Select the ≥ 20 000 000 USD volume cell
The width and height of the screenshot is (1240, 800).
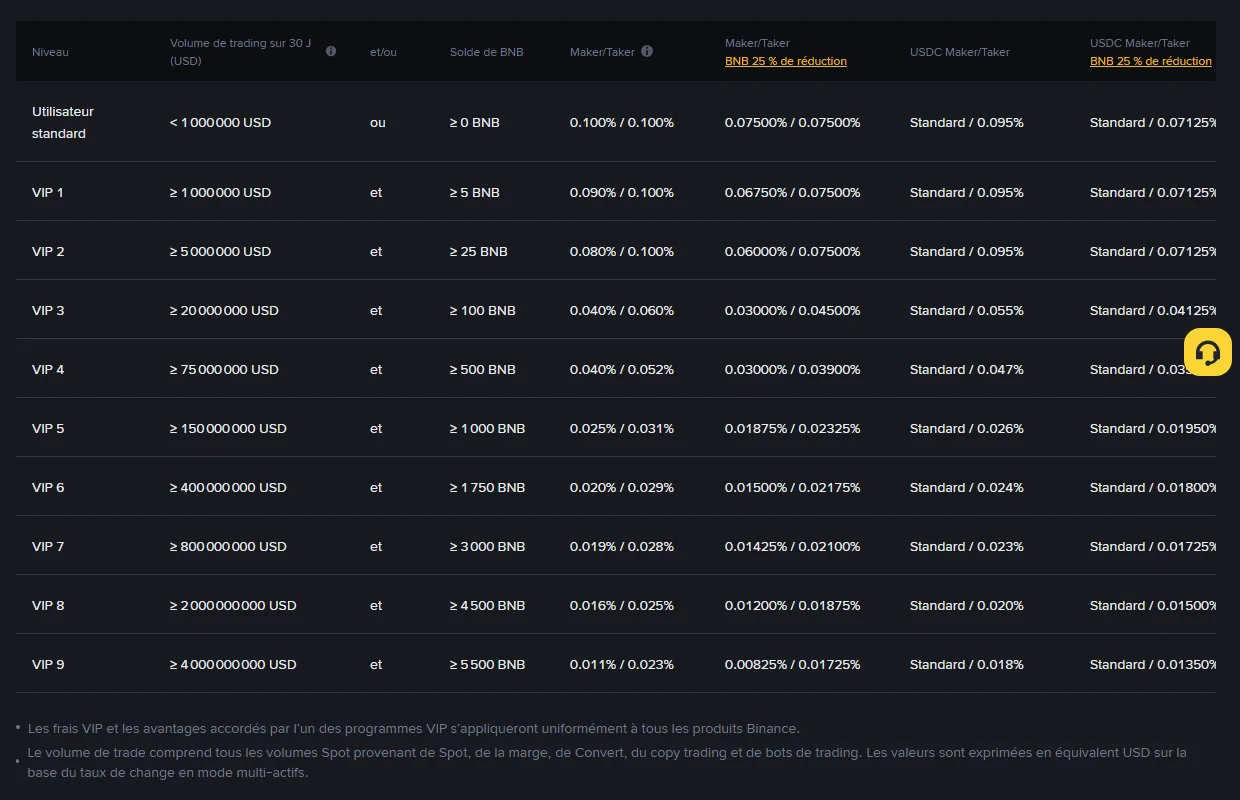(x=224, y=310)
